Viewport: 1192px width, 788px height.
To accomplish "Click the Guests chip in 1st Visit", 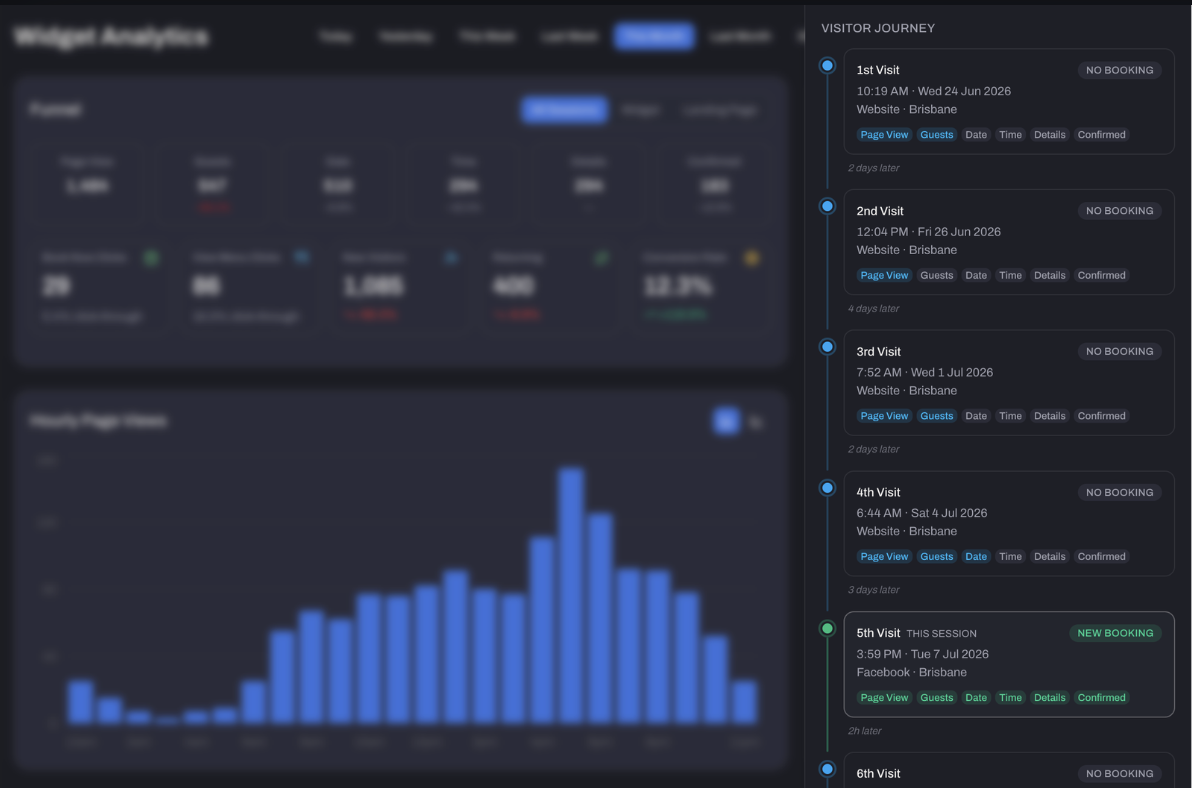I will [937, 134].
